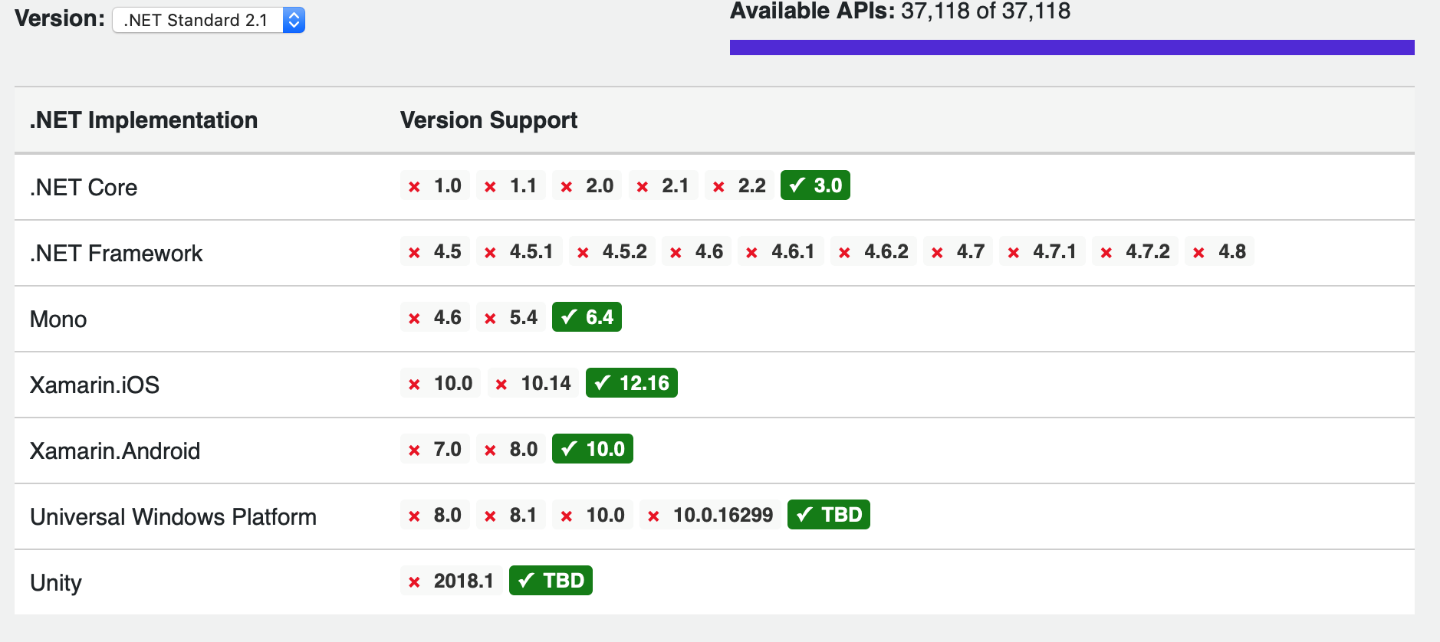This screenshot has width=1440, height=642.
Task: Select the Xamarin.Android 10.0 badge
Action: [x=592, y=450]
